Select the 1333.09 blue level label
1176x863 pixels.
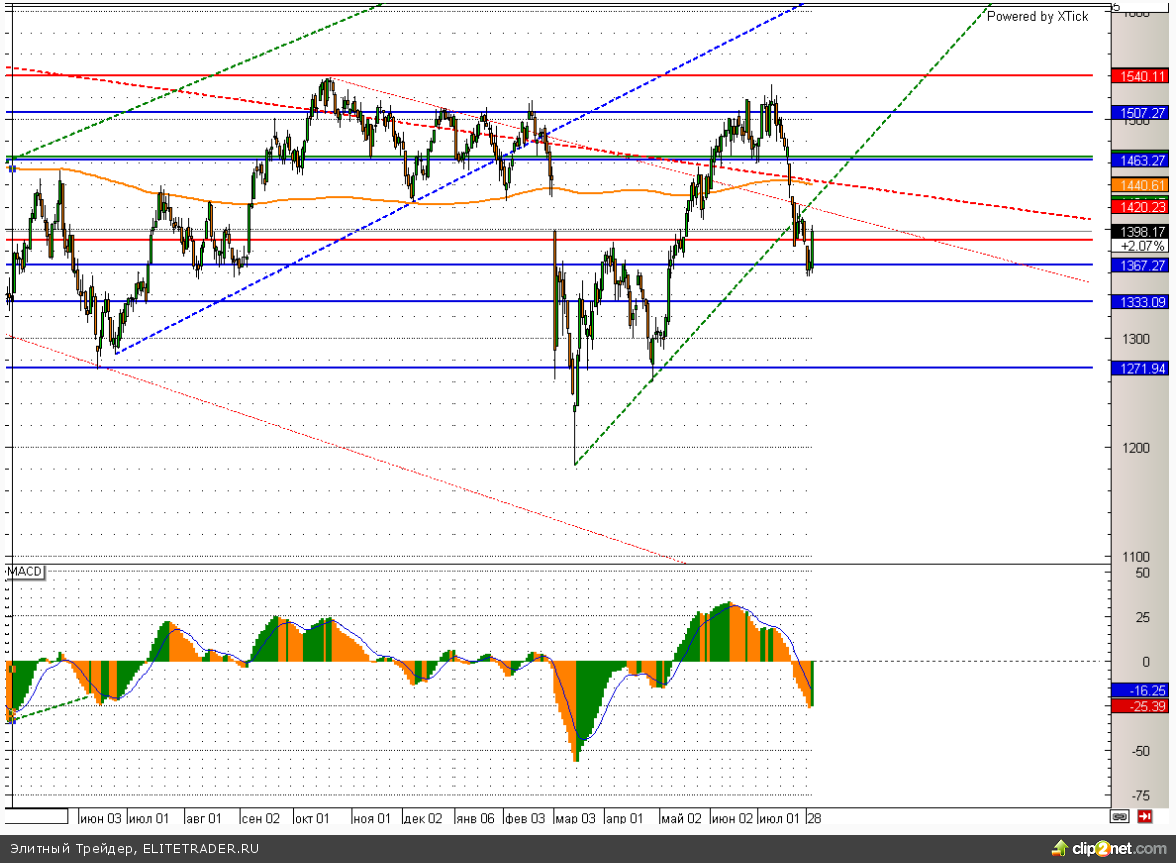click(x=1139, y=302)
